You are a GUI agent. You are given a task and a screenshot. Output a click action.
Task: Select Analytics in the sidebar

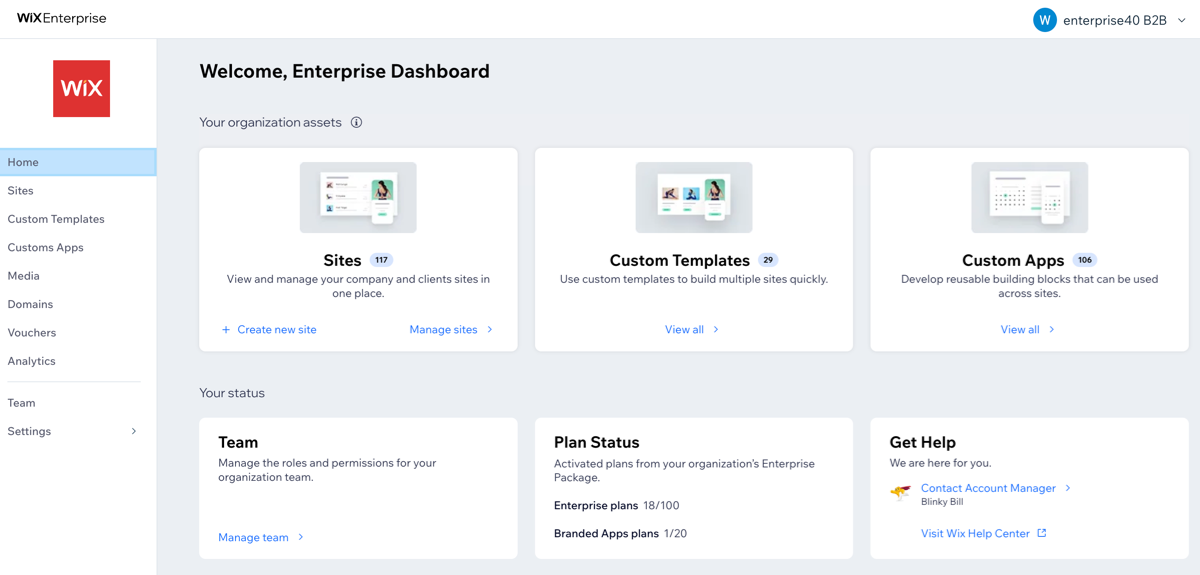32,361
